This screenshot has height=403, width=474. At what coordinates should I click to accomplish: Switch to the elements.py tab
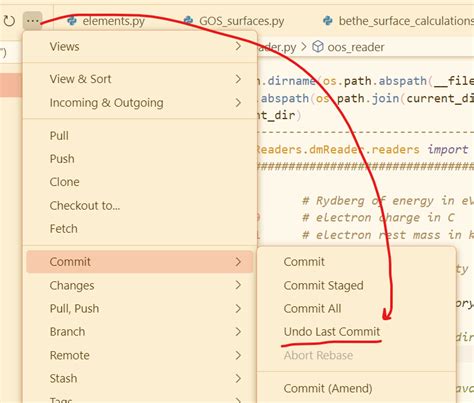(x=114, y=21)
